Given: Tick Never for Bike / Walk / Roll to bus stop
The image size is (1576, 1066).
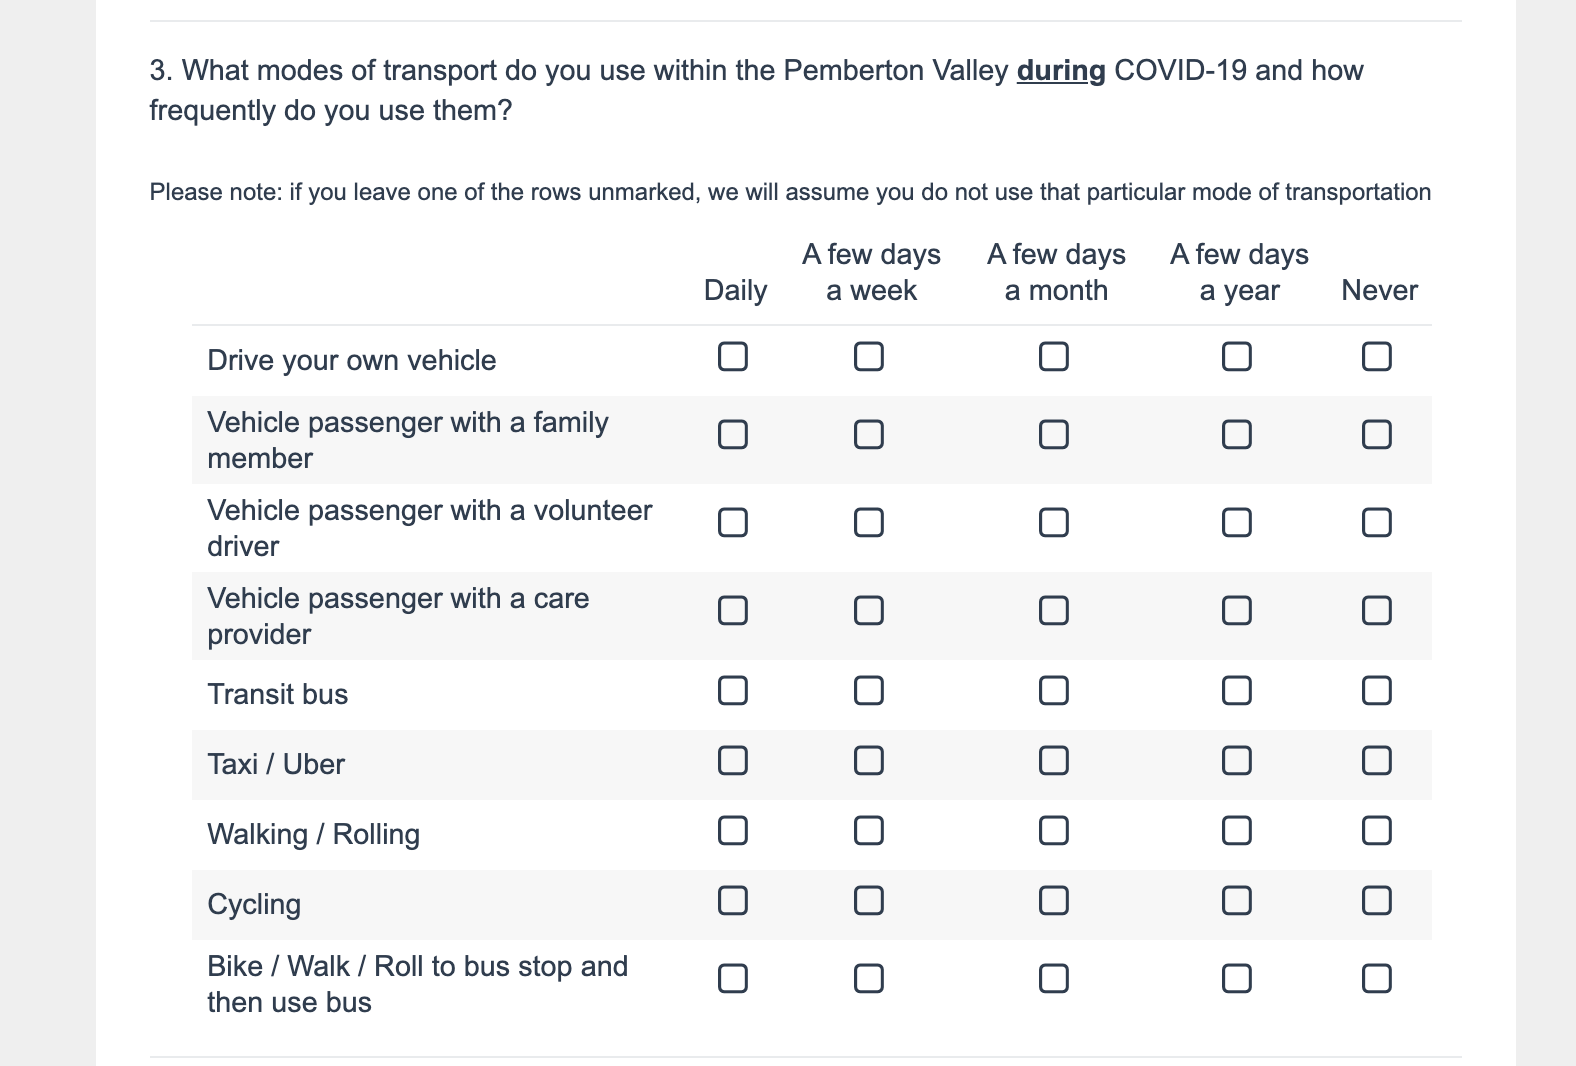Looking at the screenshot, I should click(x=1377, y=978).
